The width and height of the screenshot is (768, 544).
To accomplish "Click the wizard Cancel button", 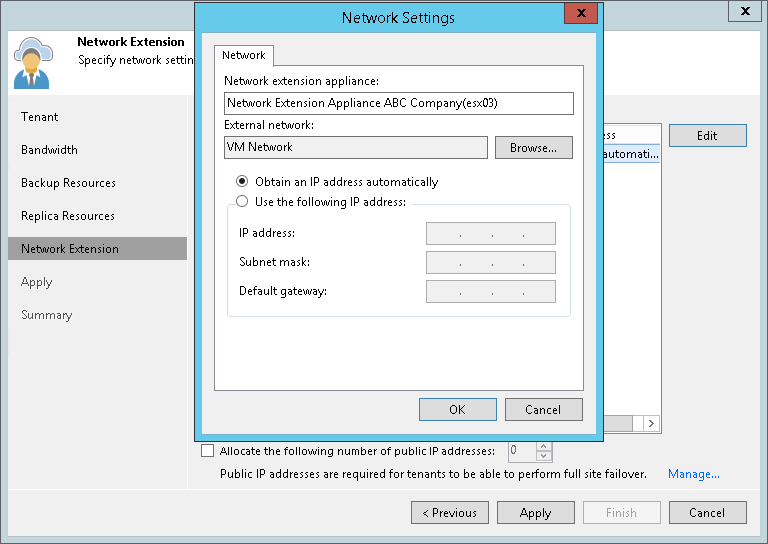I will 708,513.
